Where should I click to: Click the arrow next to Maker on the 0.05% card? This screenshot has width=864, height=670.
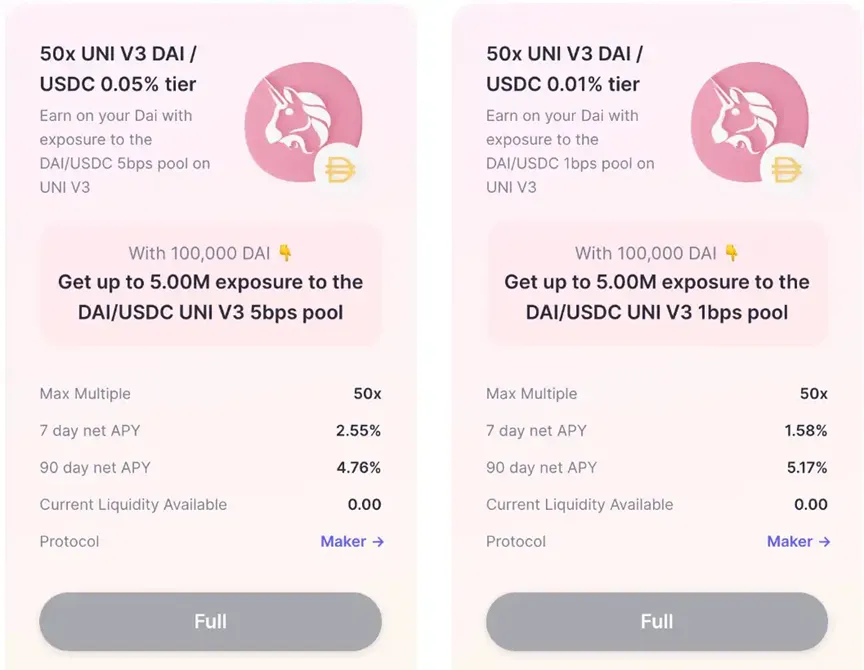click(378, 542)
